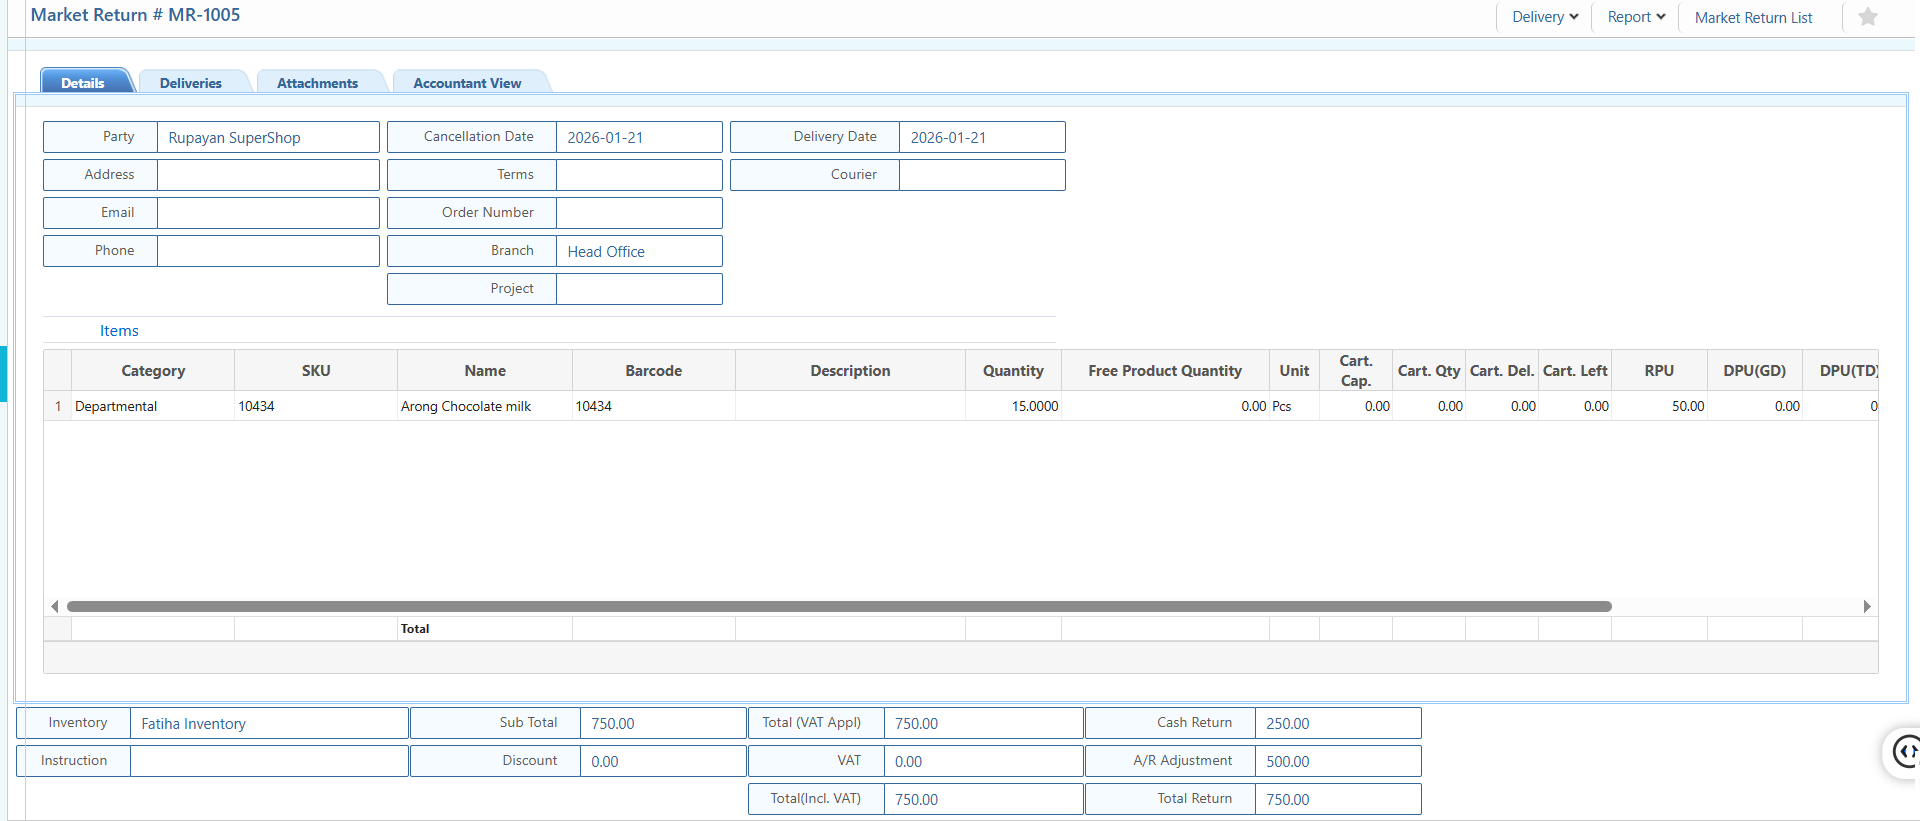Screen dimensions: 1920x821
Task: Open the Delivery dropdown menu
Action: (1544, 17)
